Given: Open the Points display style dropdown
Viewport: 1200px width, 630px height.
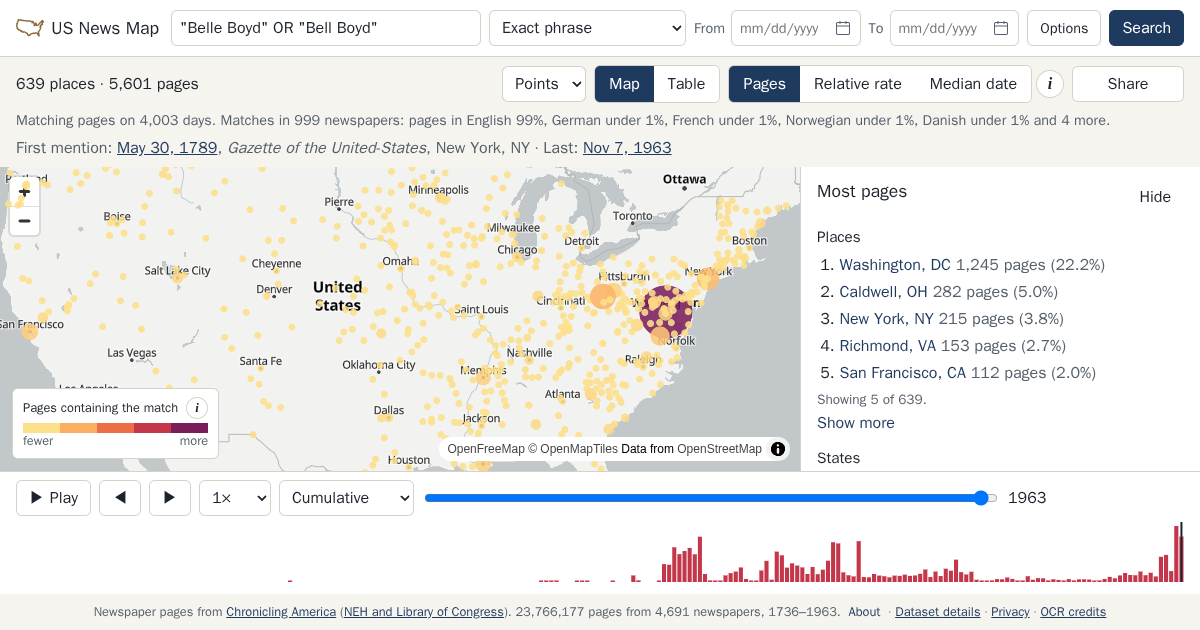Looking at the screenshot, I should tap(544, 84).
